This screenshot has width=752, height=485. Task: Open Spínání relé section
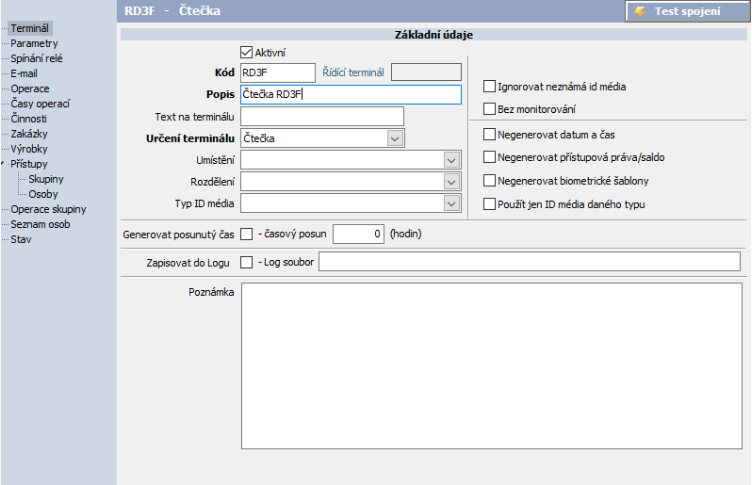coord(36,59)
